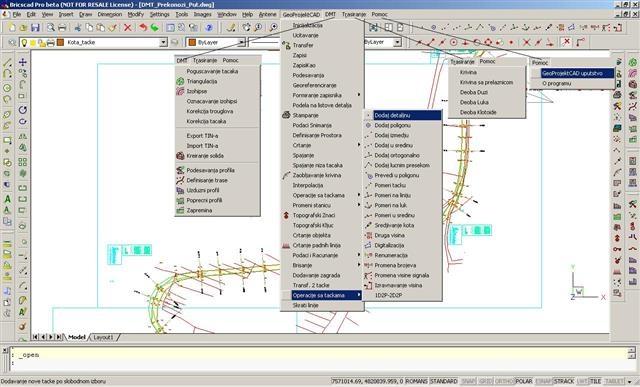Toggle the GRID status bar button
Image resolution: width=640 pixels, height=387 pixels.
point(486,381)
